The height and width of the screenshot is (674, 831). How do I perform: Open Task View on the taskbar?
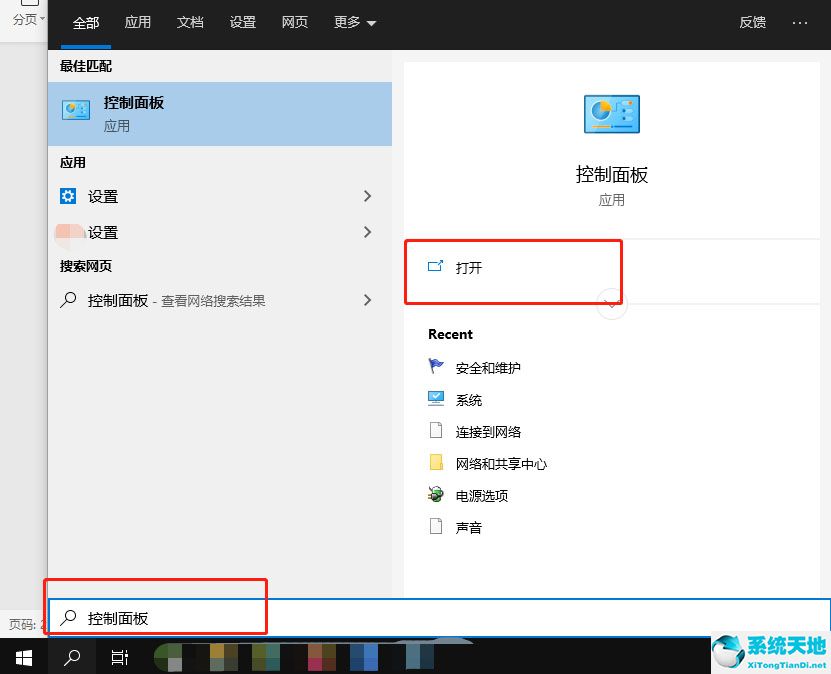tap(120, 657)
